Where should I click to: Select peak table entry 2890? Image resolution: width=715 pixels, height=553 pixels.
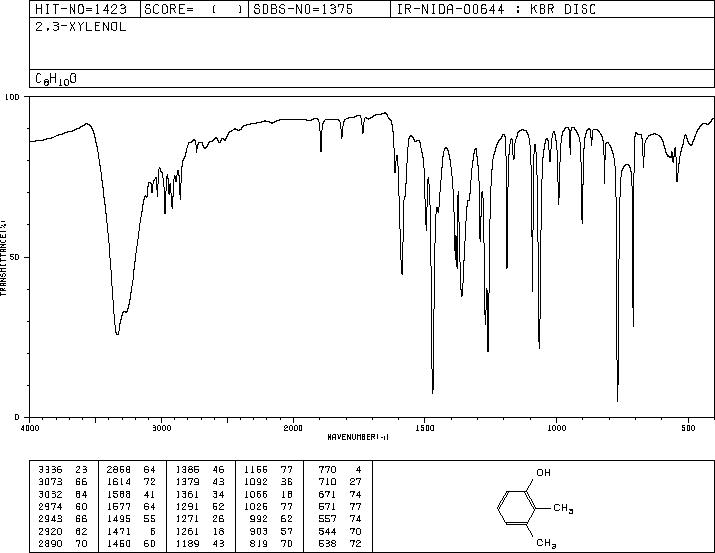point(49,544)
